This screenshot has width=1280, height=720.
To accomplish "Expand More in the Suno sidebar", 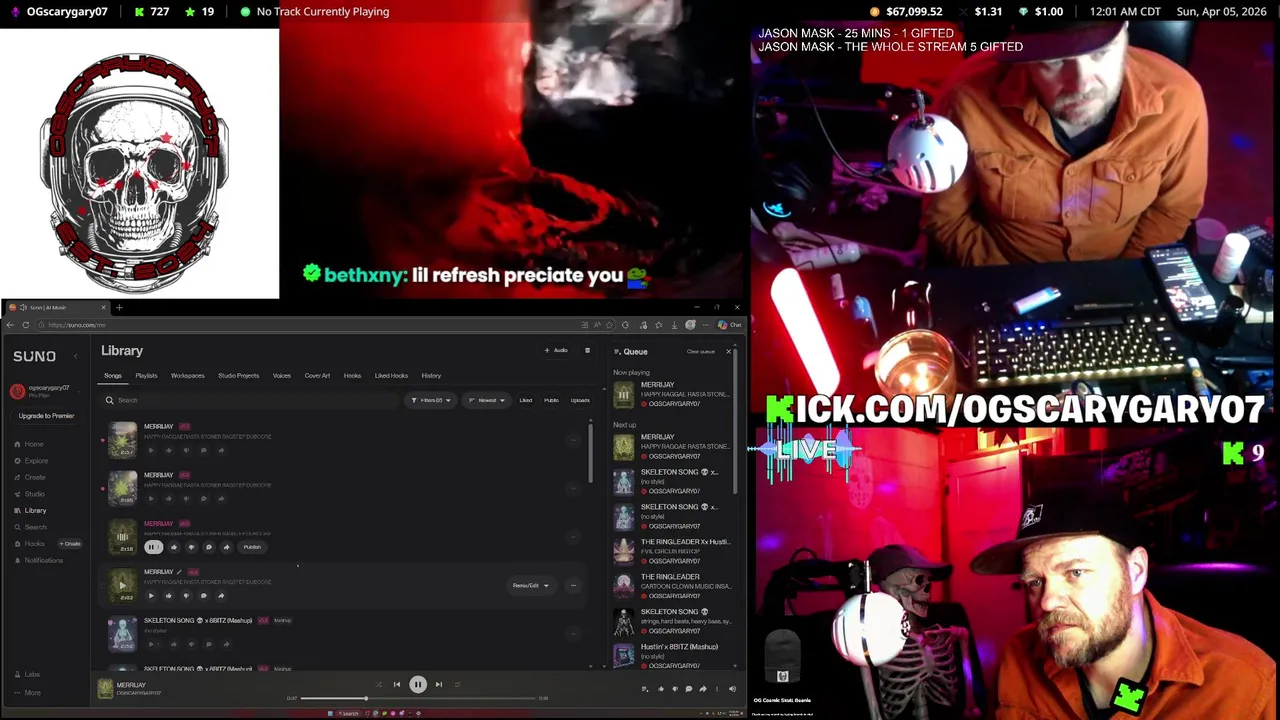I will pyautogui.click(x=31, y=692).
